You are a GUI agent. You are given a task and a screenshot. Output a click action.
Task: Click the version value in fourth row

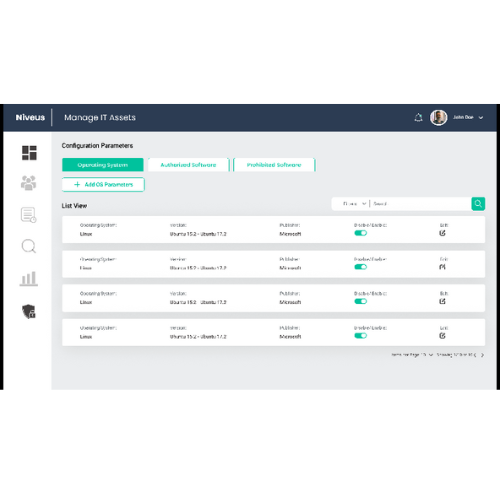point(198,337)
